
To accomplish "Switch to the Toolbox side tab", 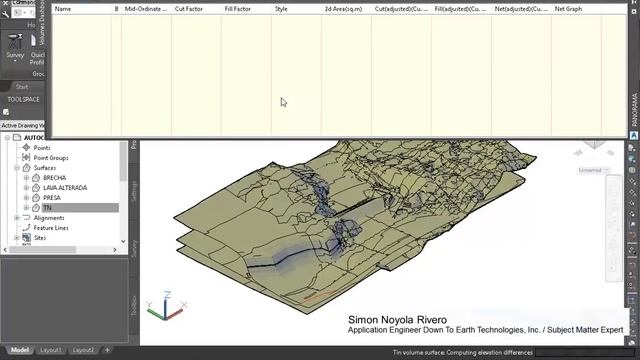I will 133,305.
